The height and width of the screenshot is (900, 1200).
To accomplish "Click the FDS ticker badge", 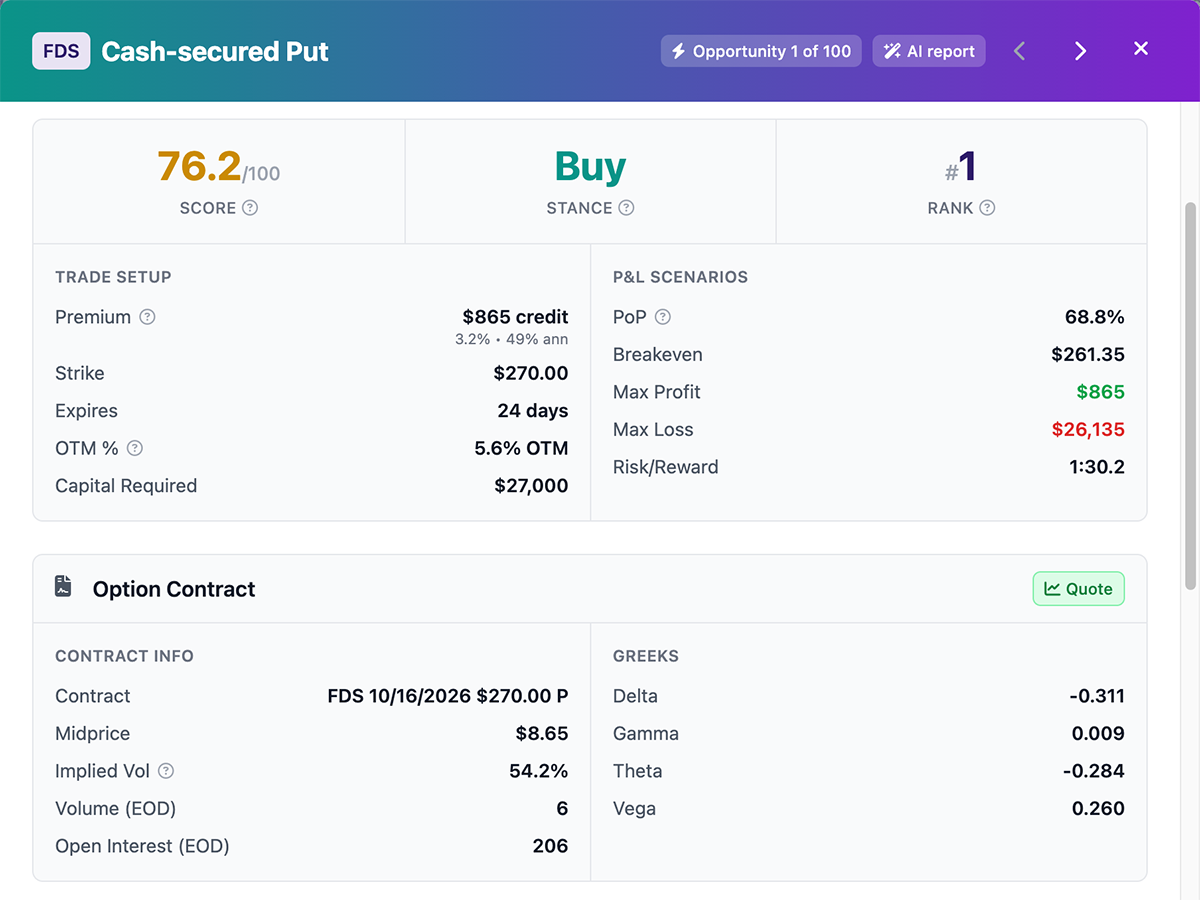I will click(61, 51).
